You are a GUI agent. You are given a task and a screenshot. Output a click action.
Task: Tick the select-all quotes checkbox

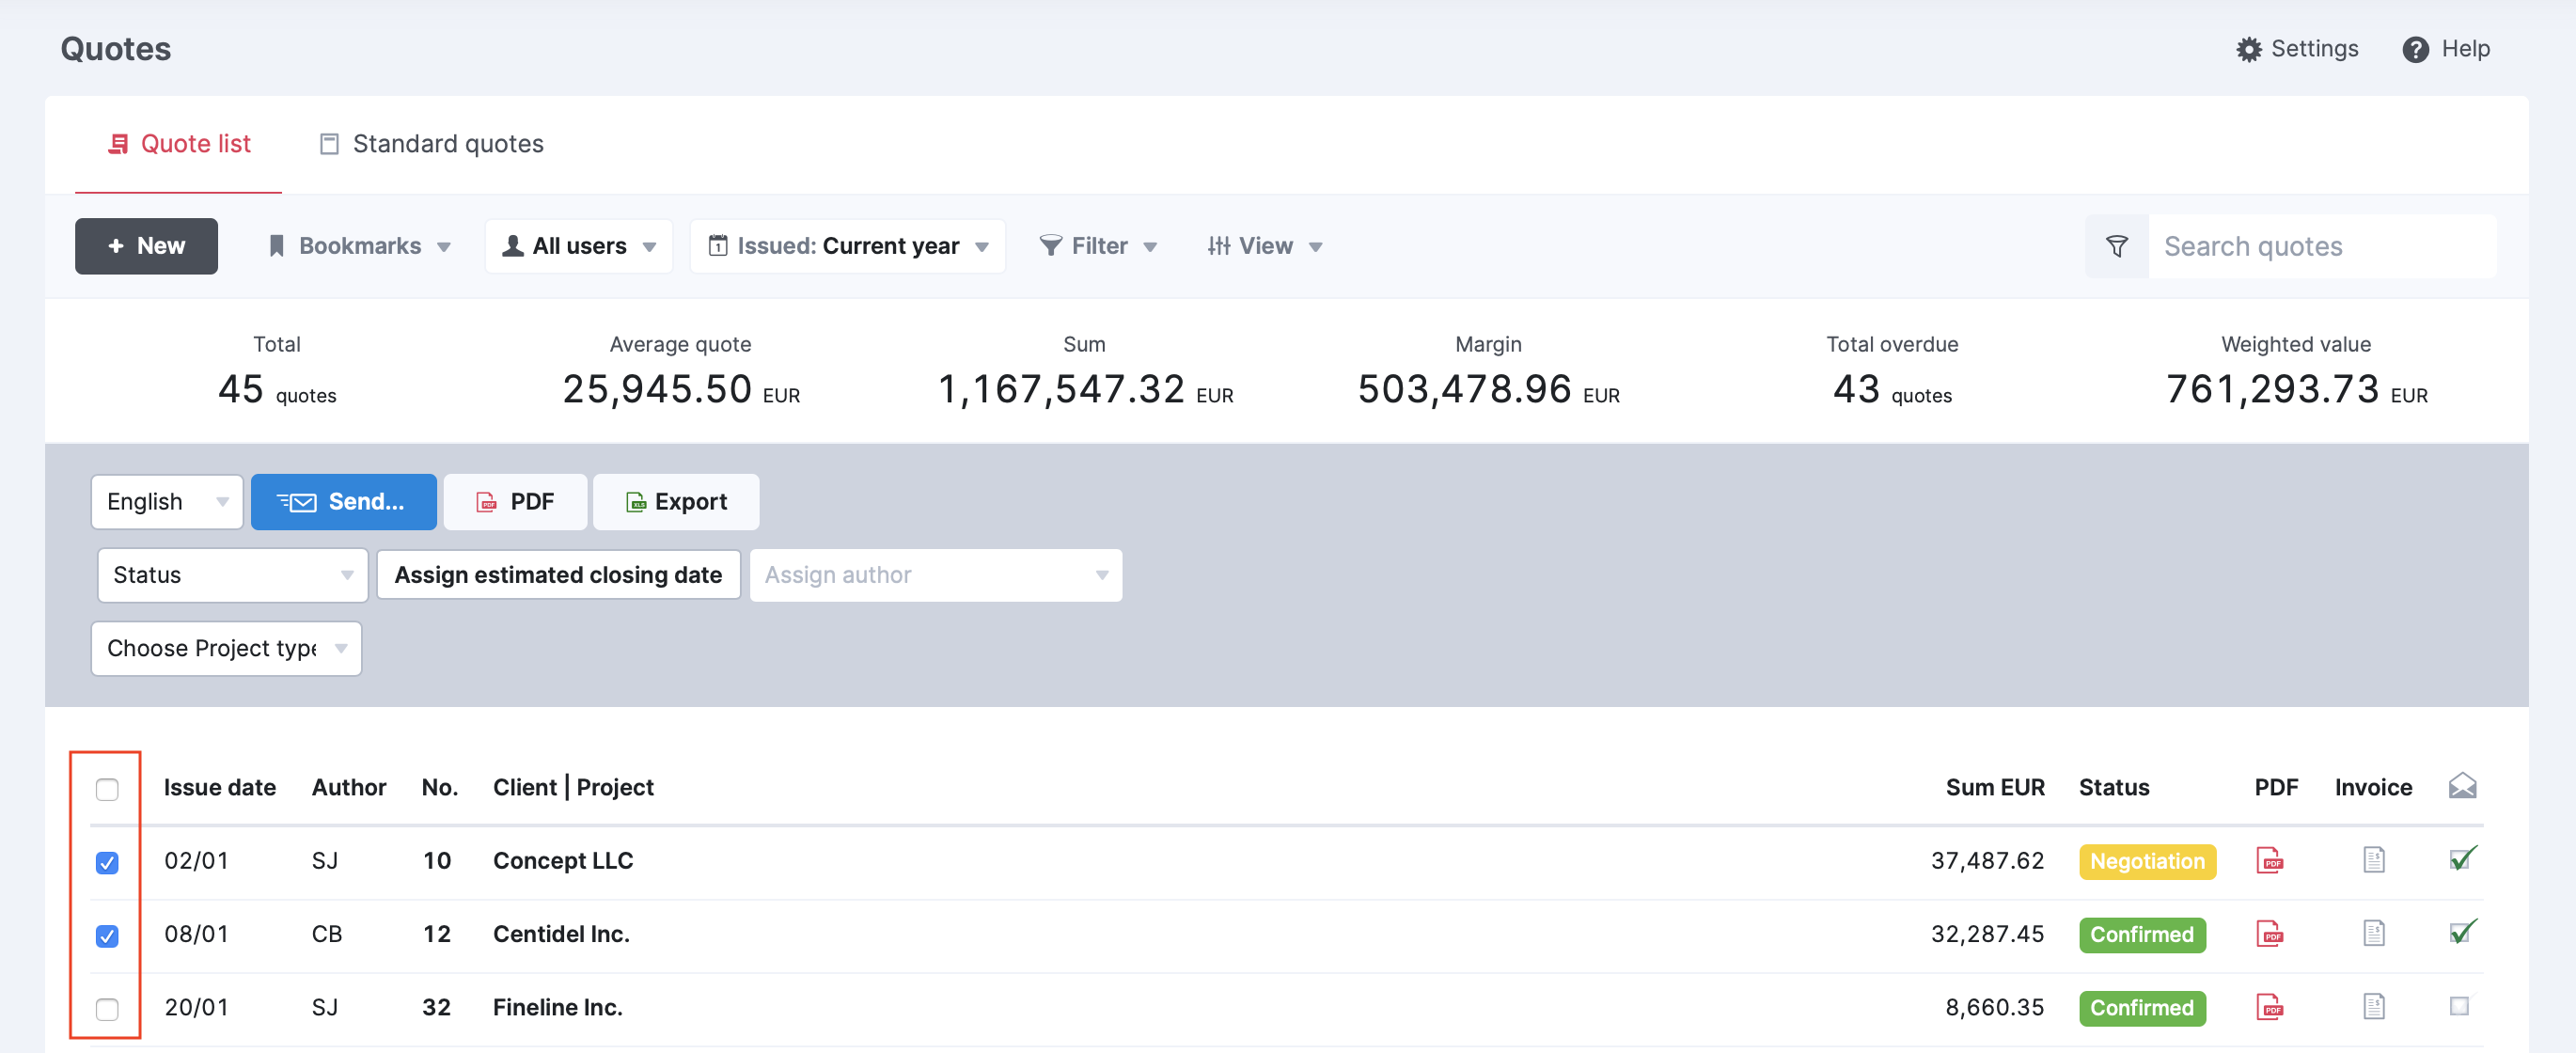[107, 789]
